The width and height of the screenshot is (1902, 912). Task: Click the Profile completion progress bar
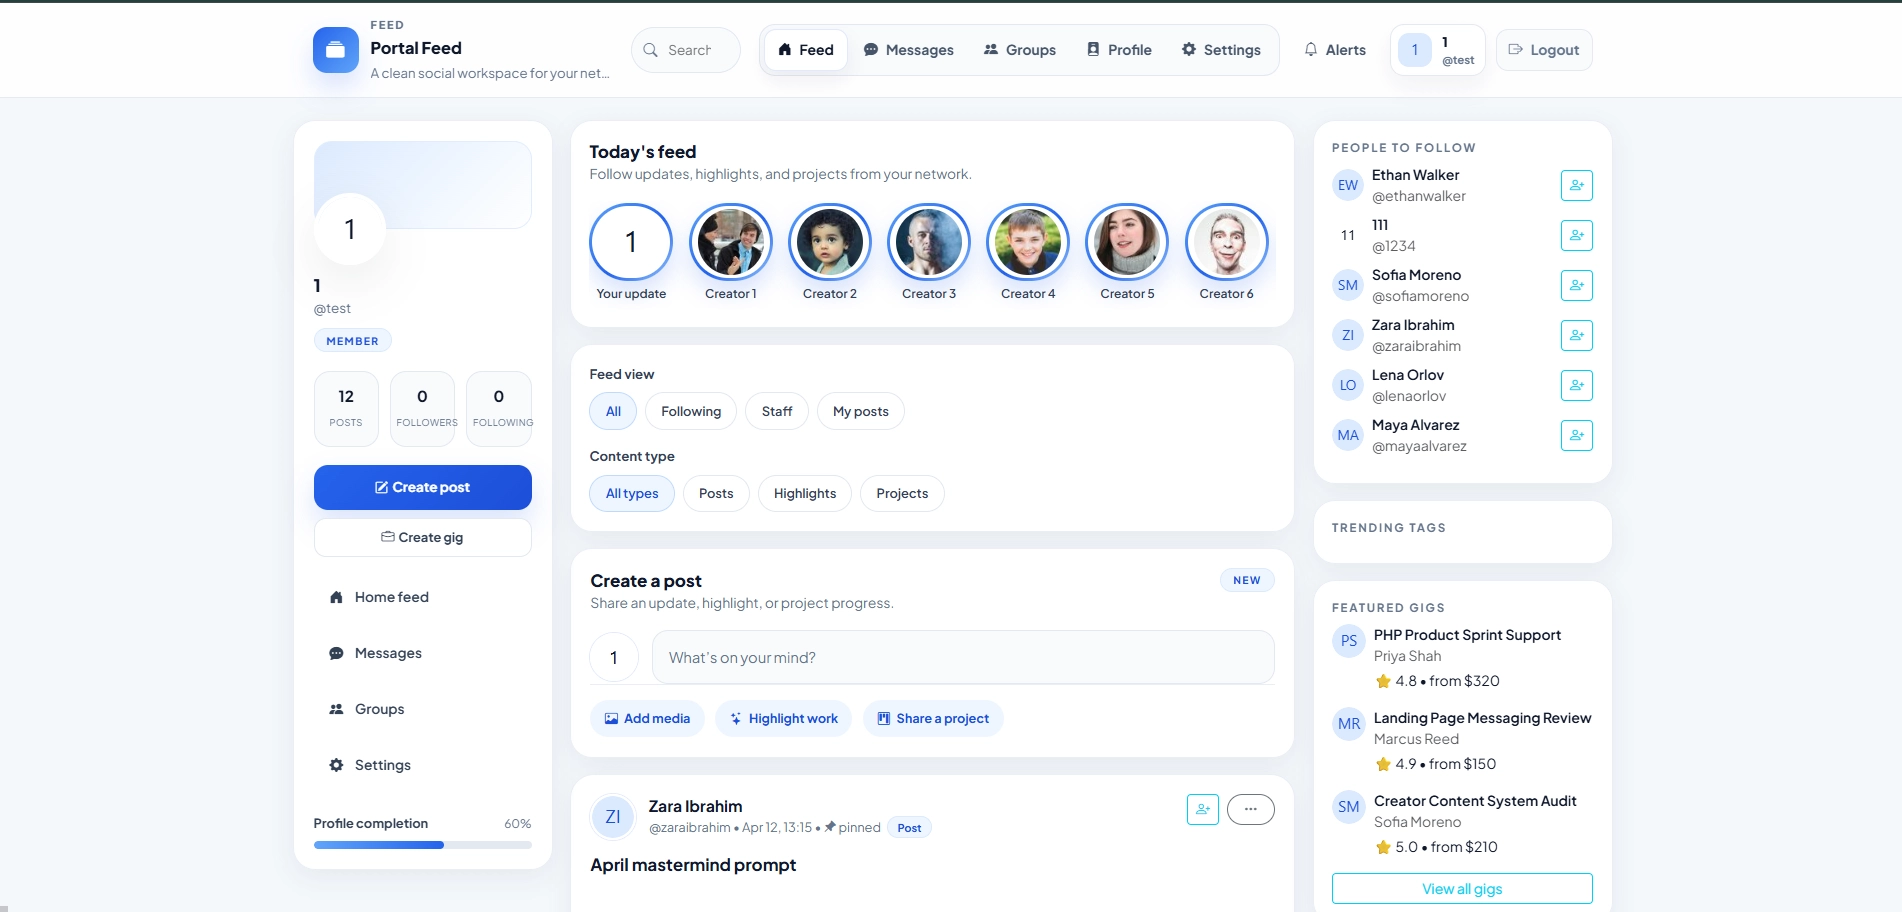click(x=423, y=845)
